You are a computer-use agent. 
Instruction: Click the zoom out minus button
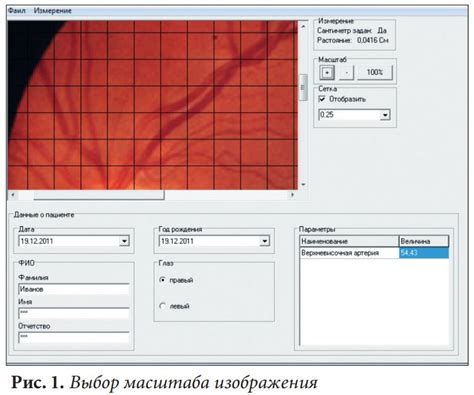click(x=346, y=72)
